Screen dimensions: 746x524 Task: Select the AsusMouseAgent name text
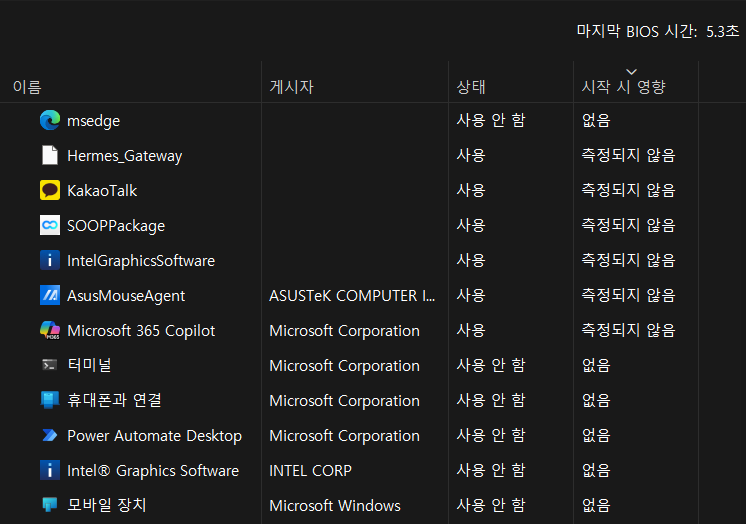pos(126,296)
